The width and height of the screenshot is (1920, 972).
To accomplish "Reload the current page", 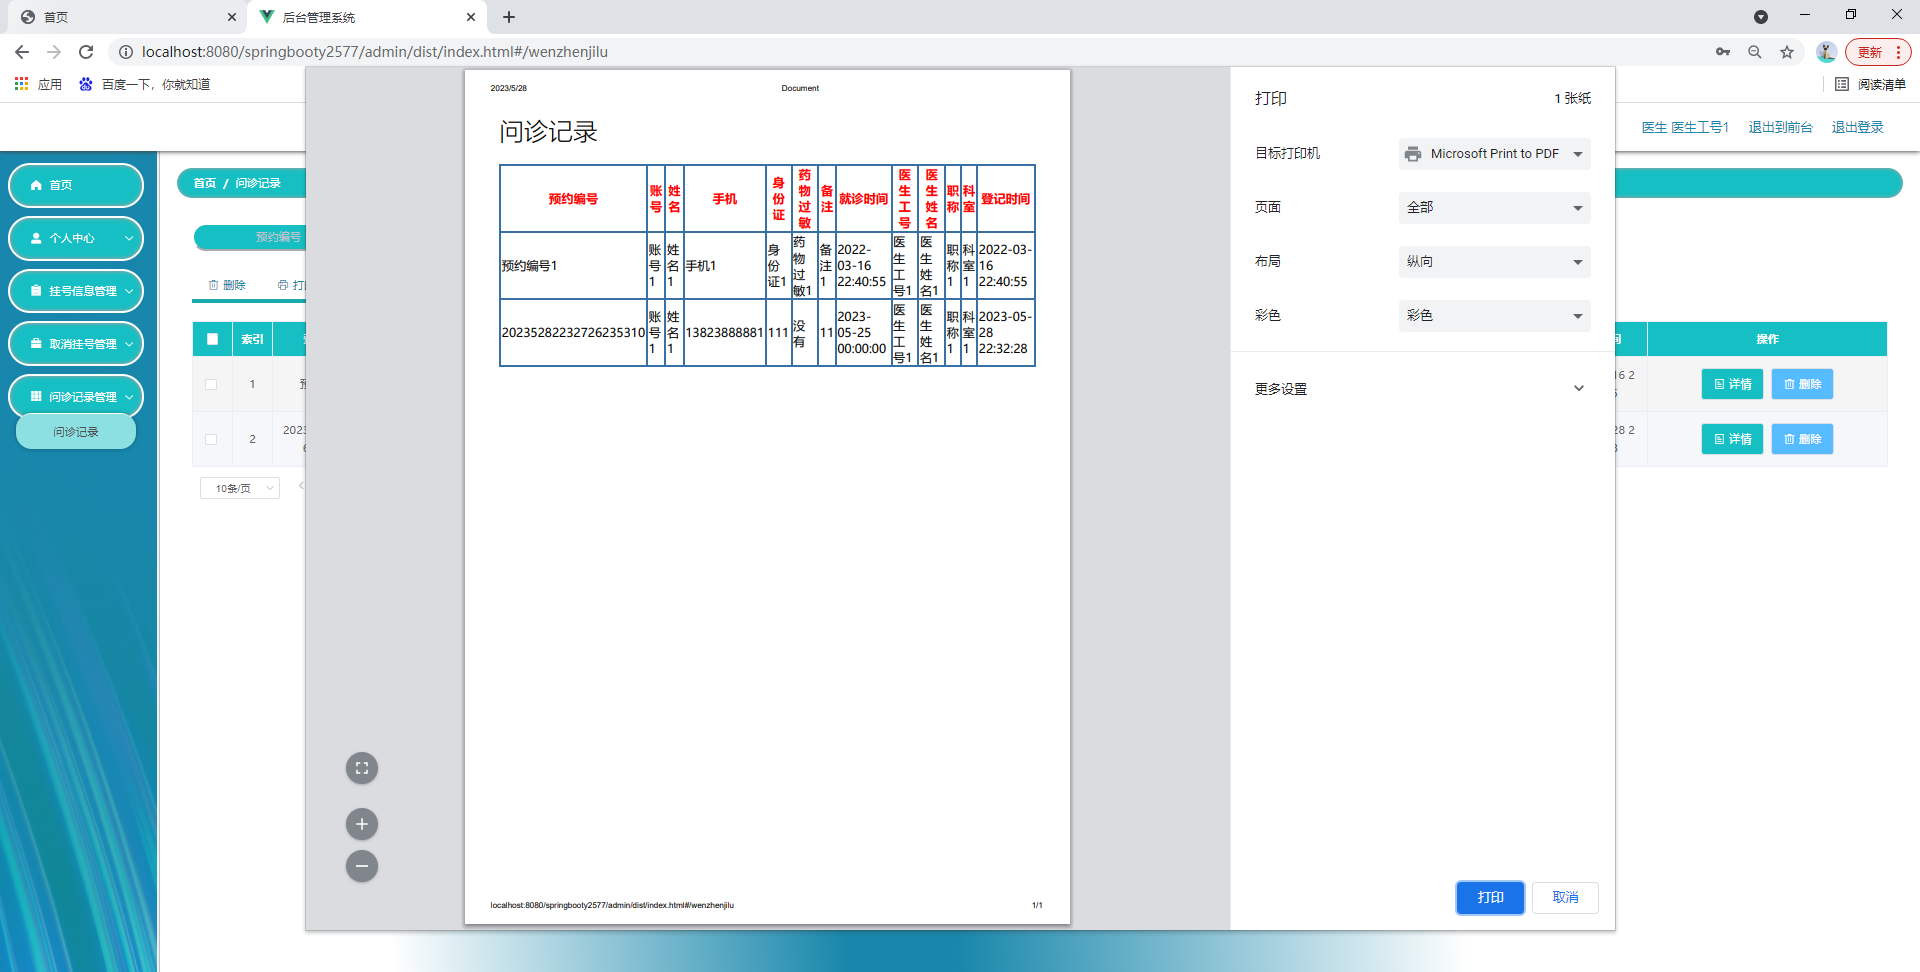I will (86, 52).
